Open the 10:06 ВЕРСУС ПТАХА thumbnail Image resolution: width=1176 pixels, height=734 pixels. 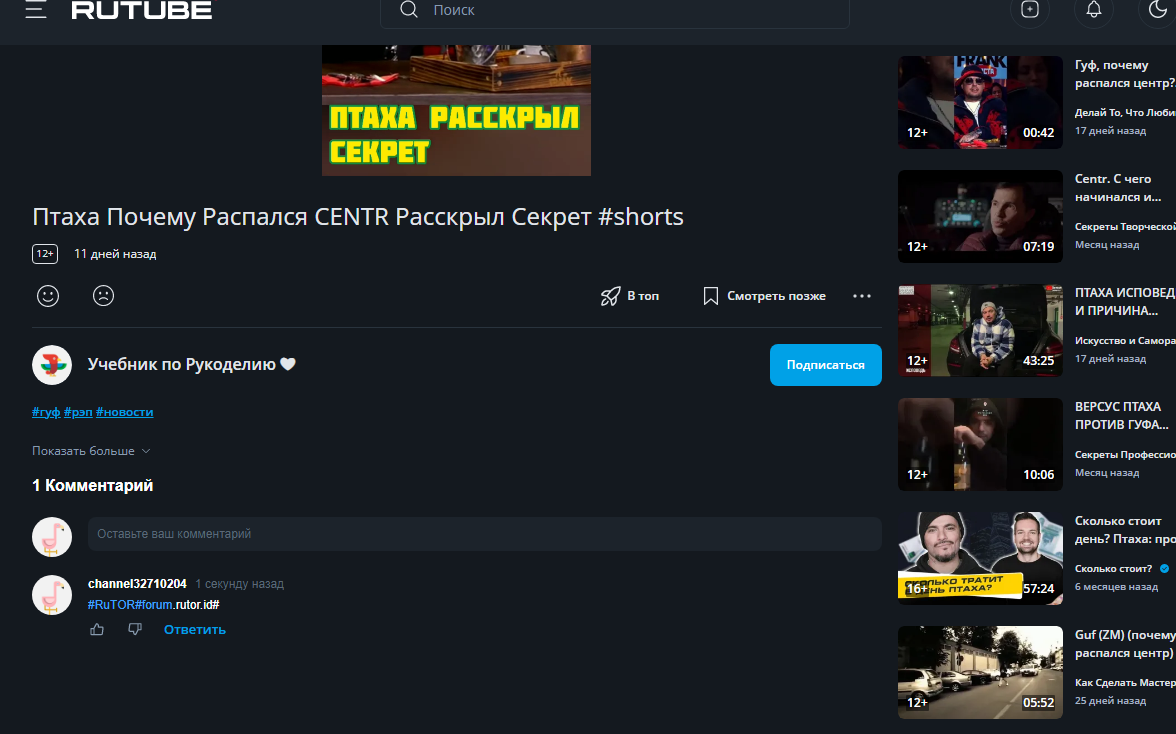point(980,444)
